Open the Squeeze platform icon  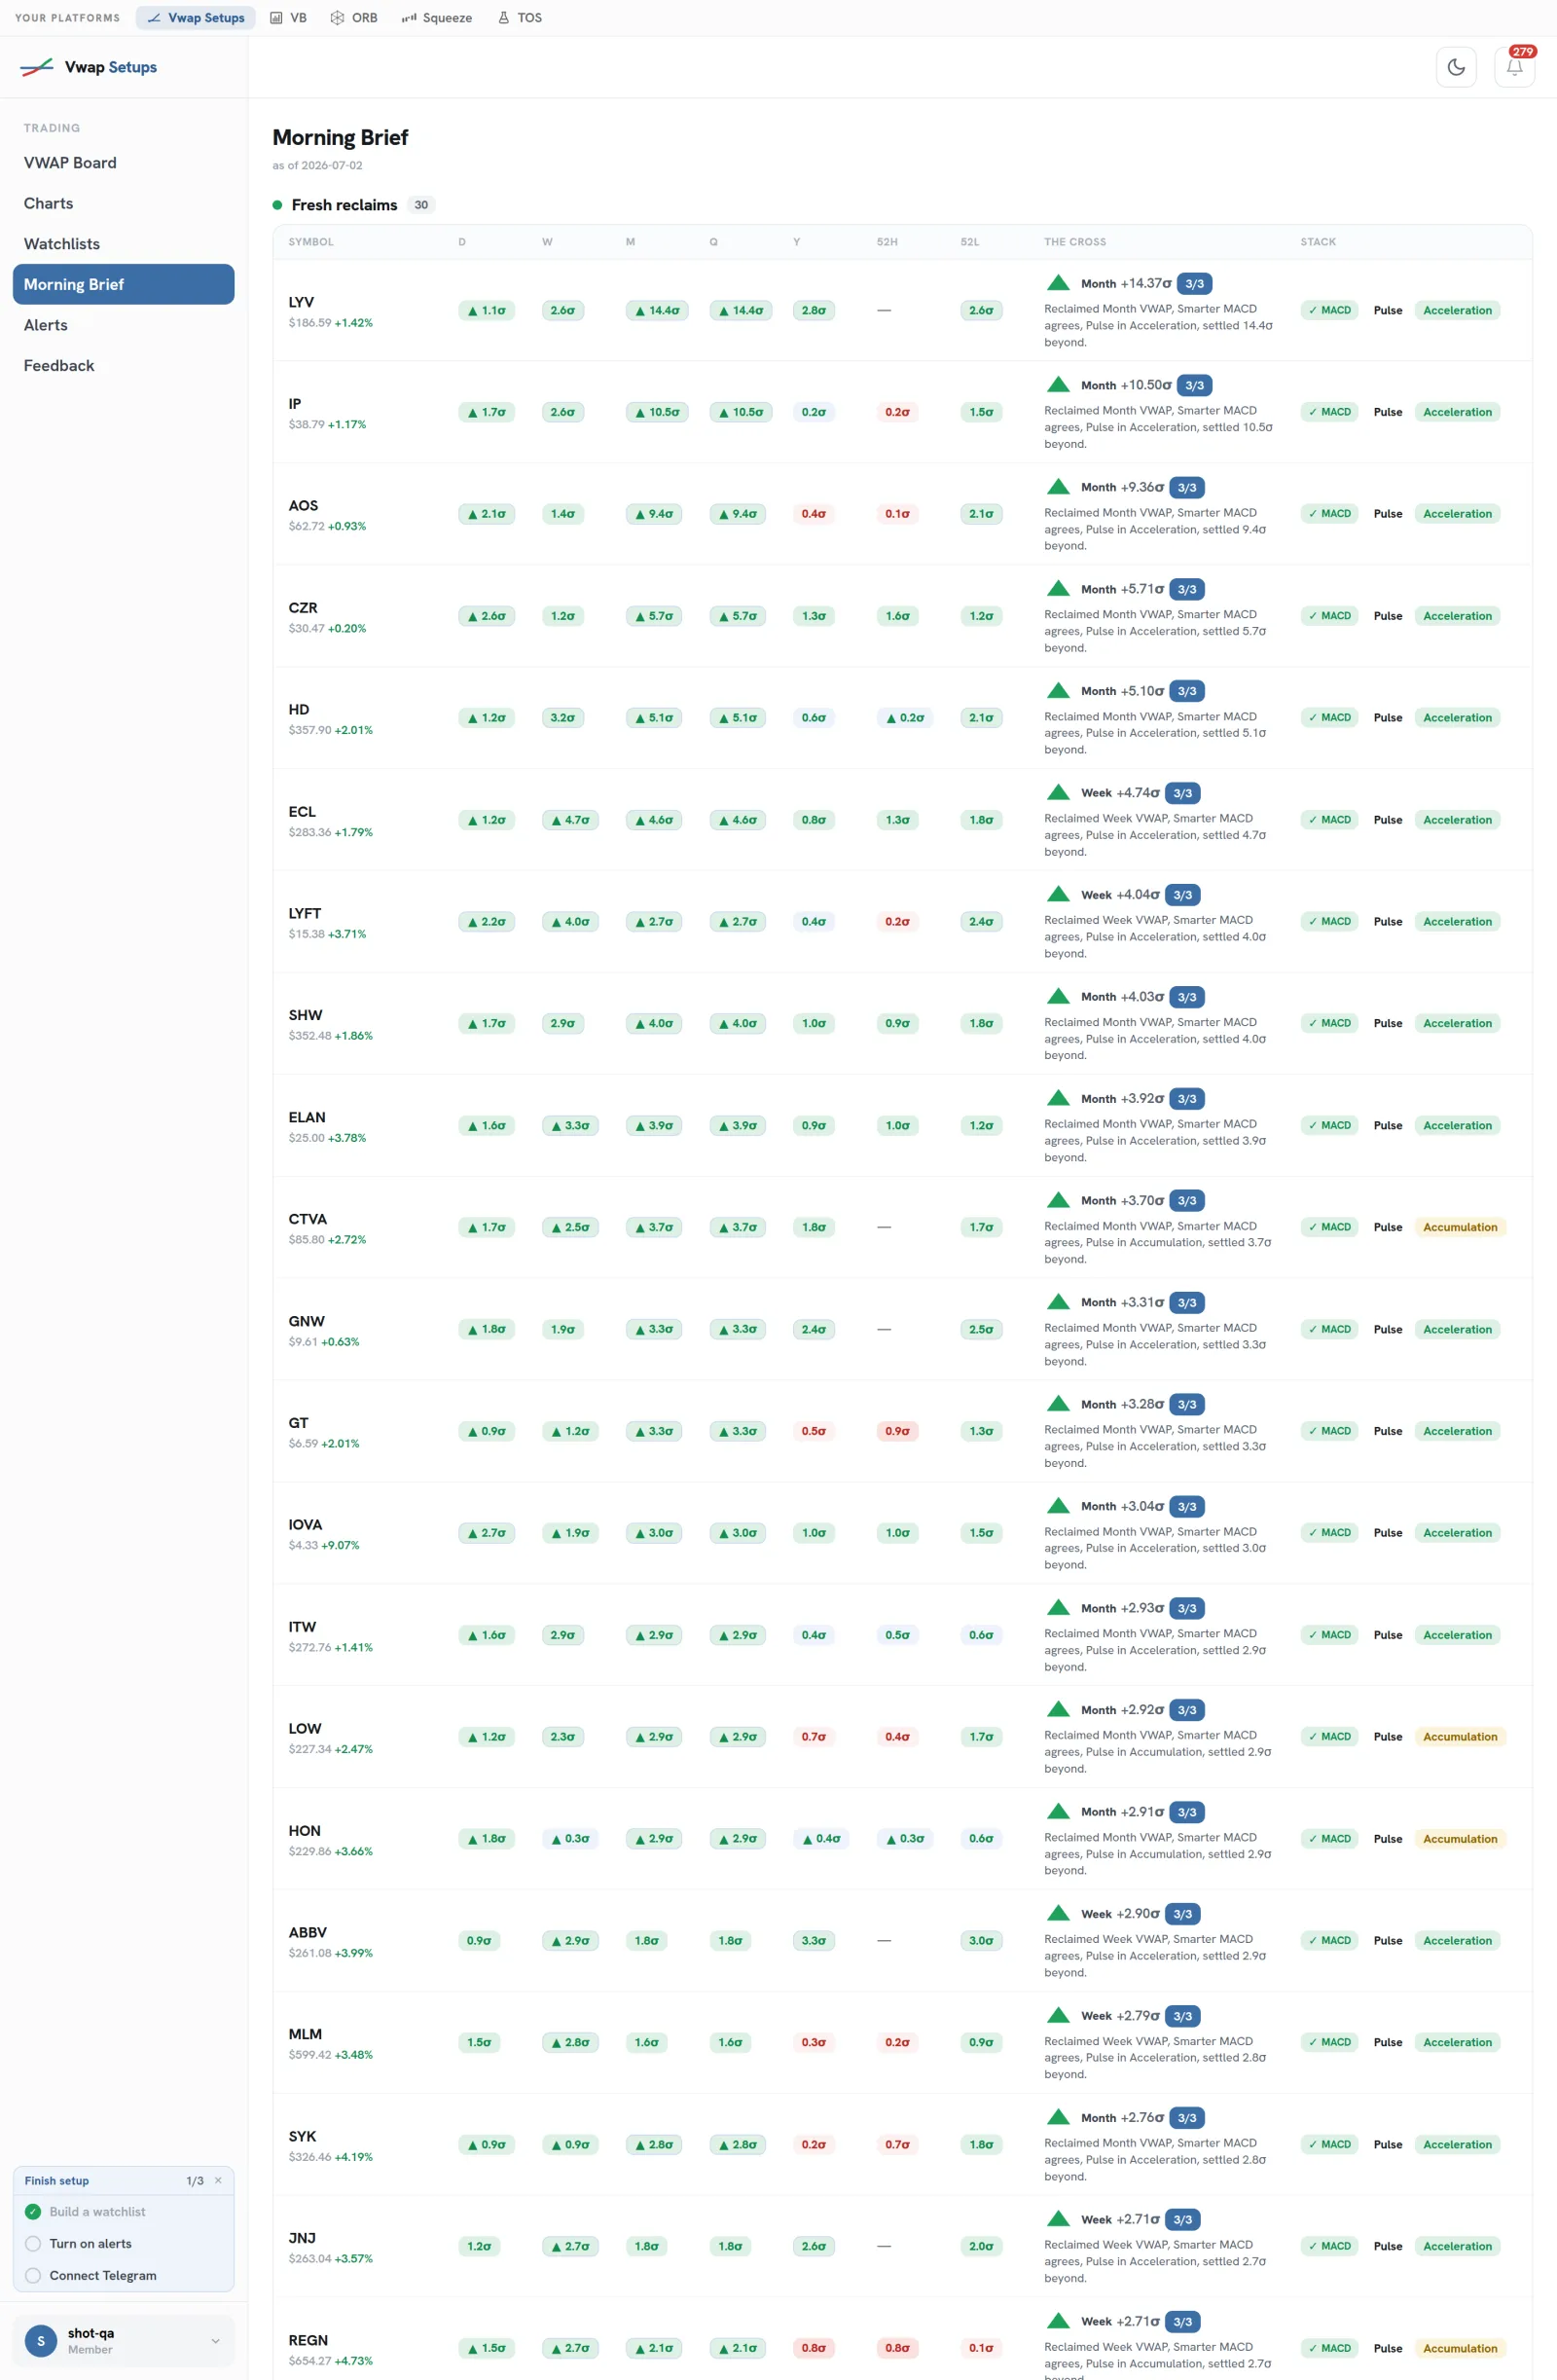(409, 18)
